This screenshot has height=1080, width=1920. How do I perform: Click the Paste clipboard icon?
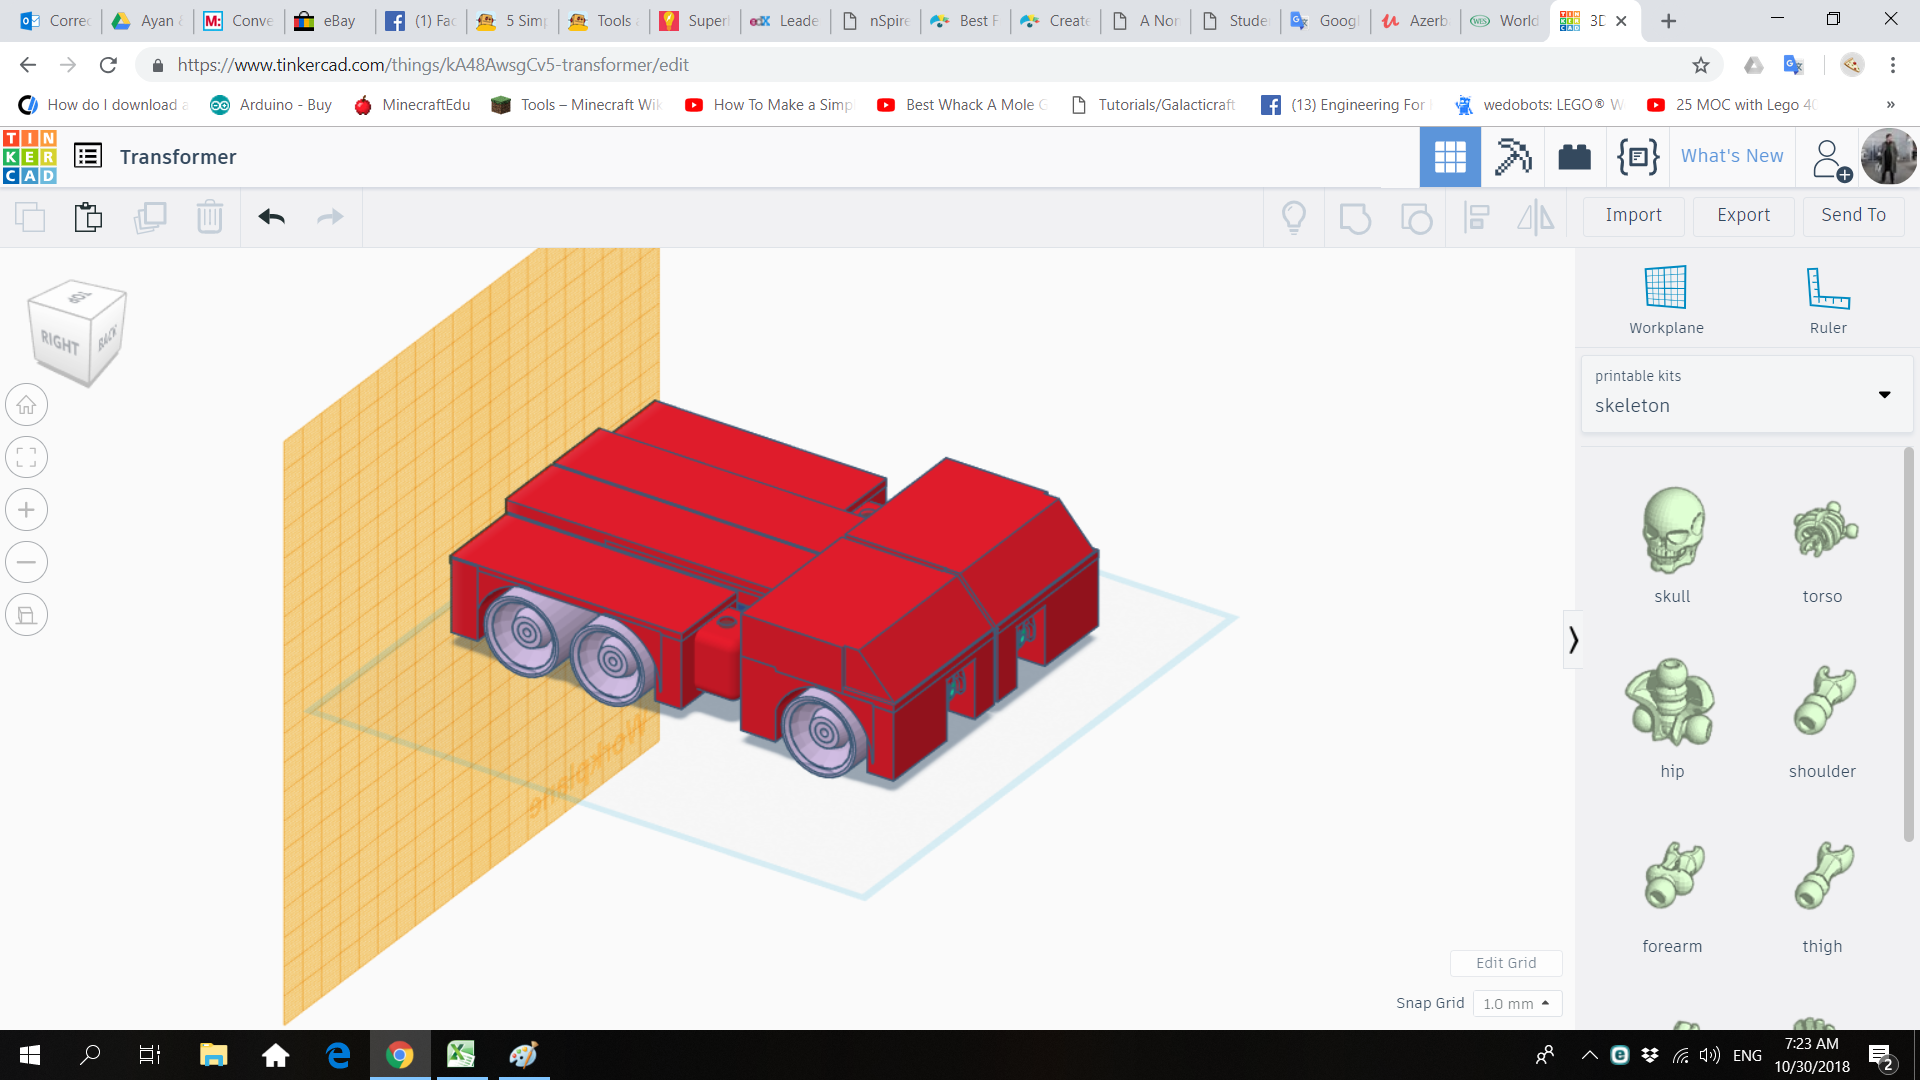[x=88, y=217]
